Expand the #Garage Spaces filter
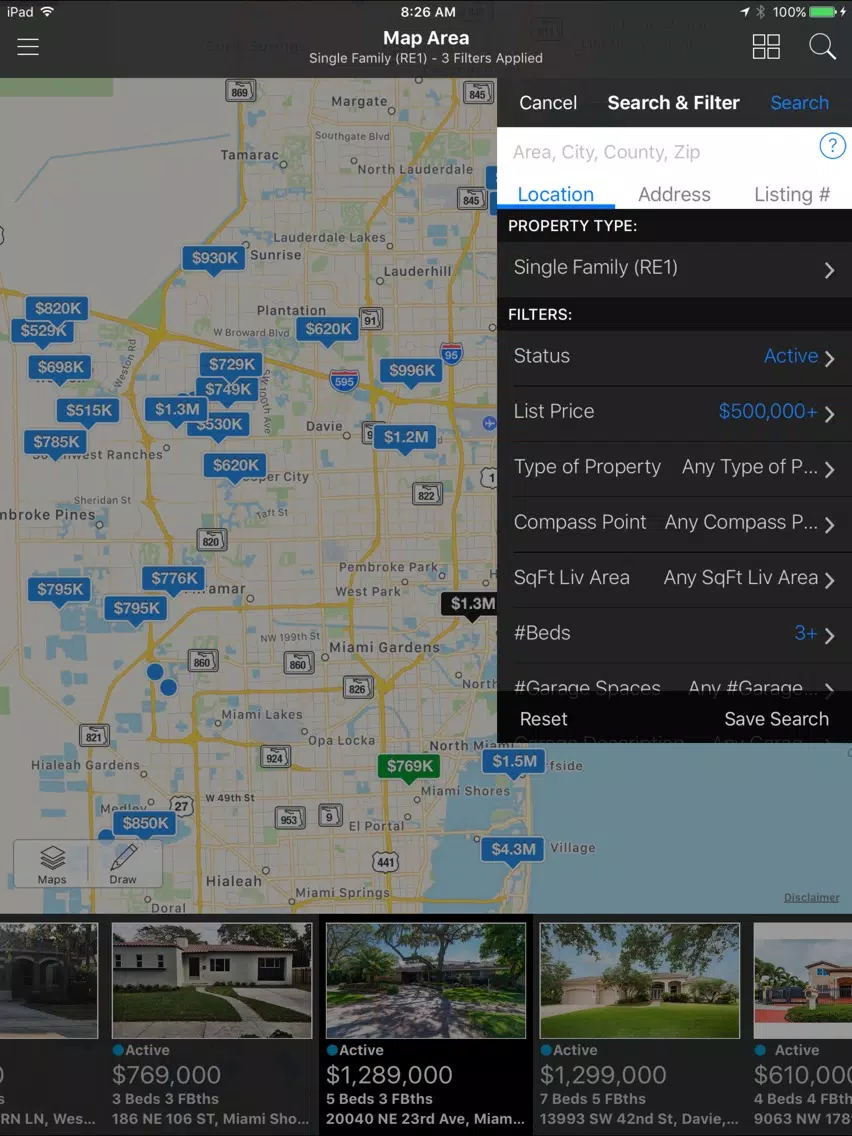The height and width of the screenshot is (1136, 852). click(674, 685)
